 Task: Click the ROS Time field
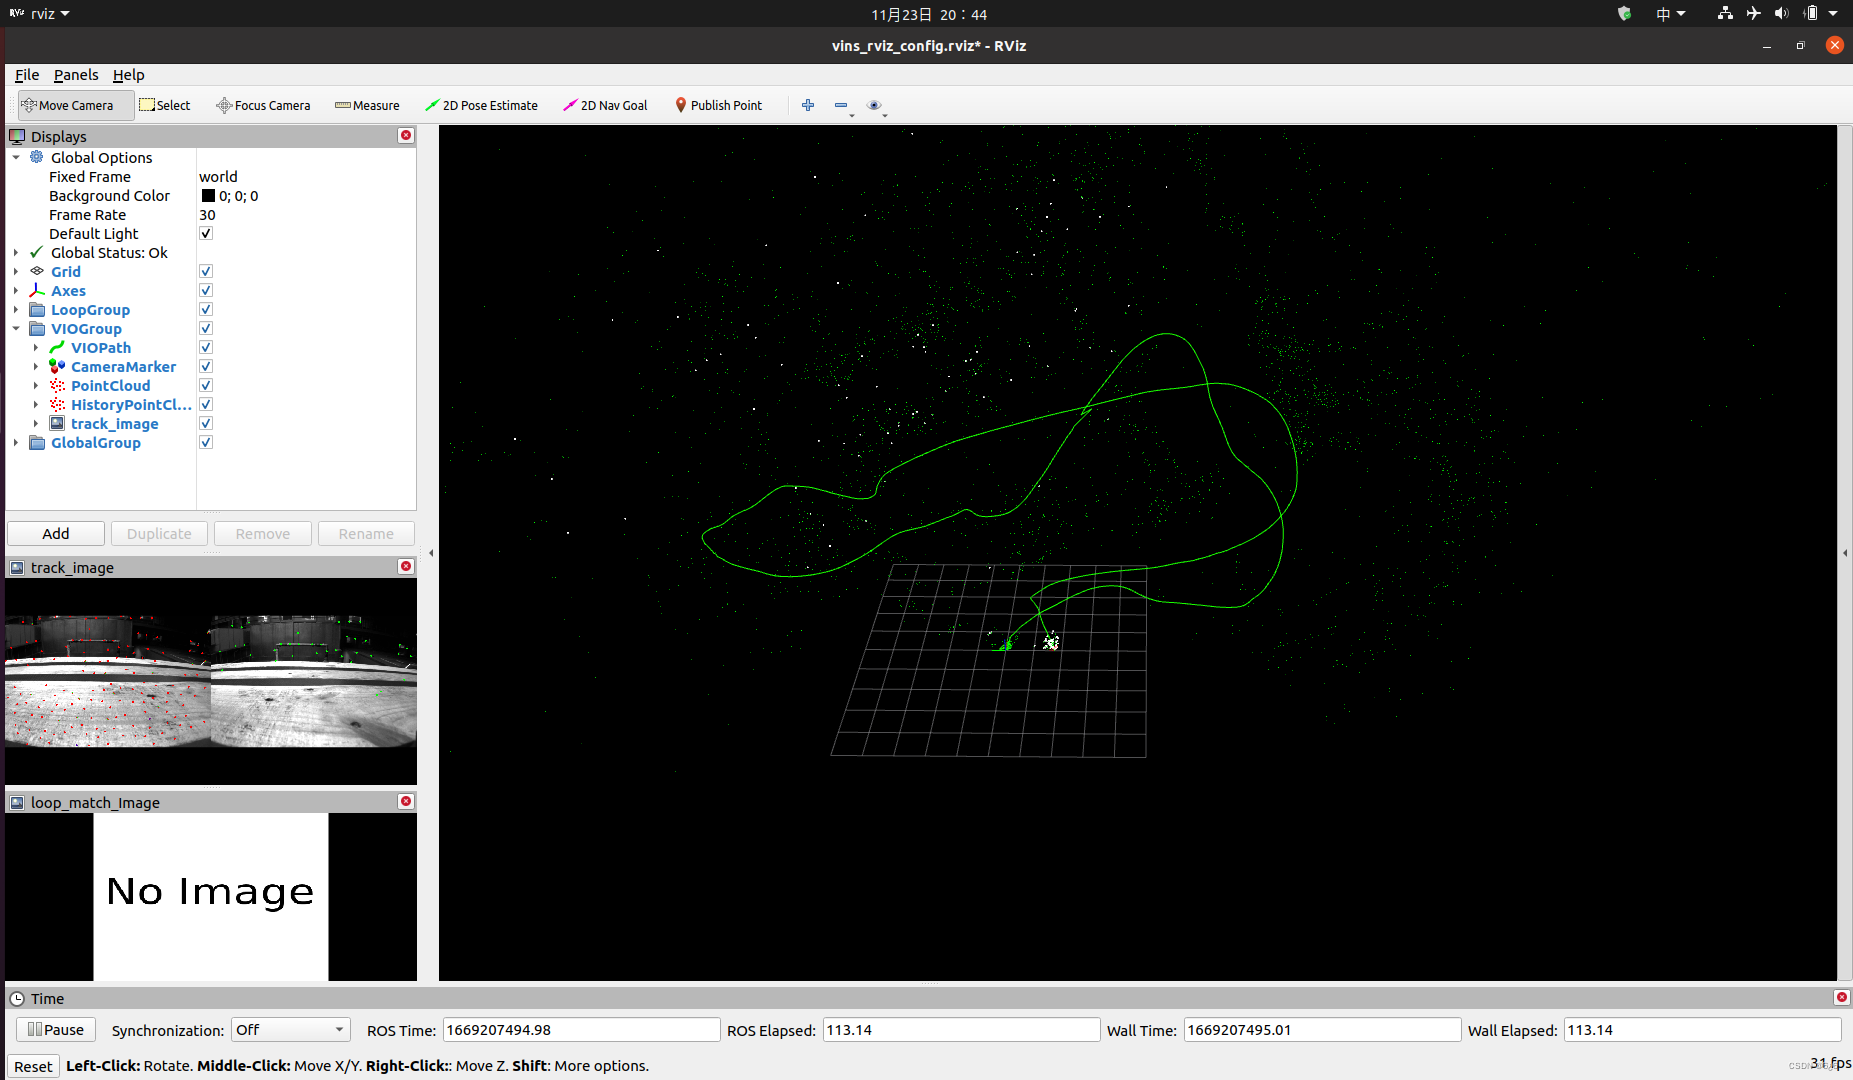[581, 1029]
